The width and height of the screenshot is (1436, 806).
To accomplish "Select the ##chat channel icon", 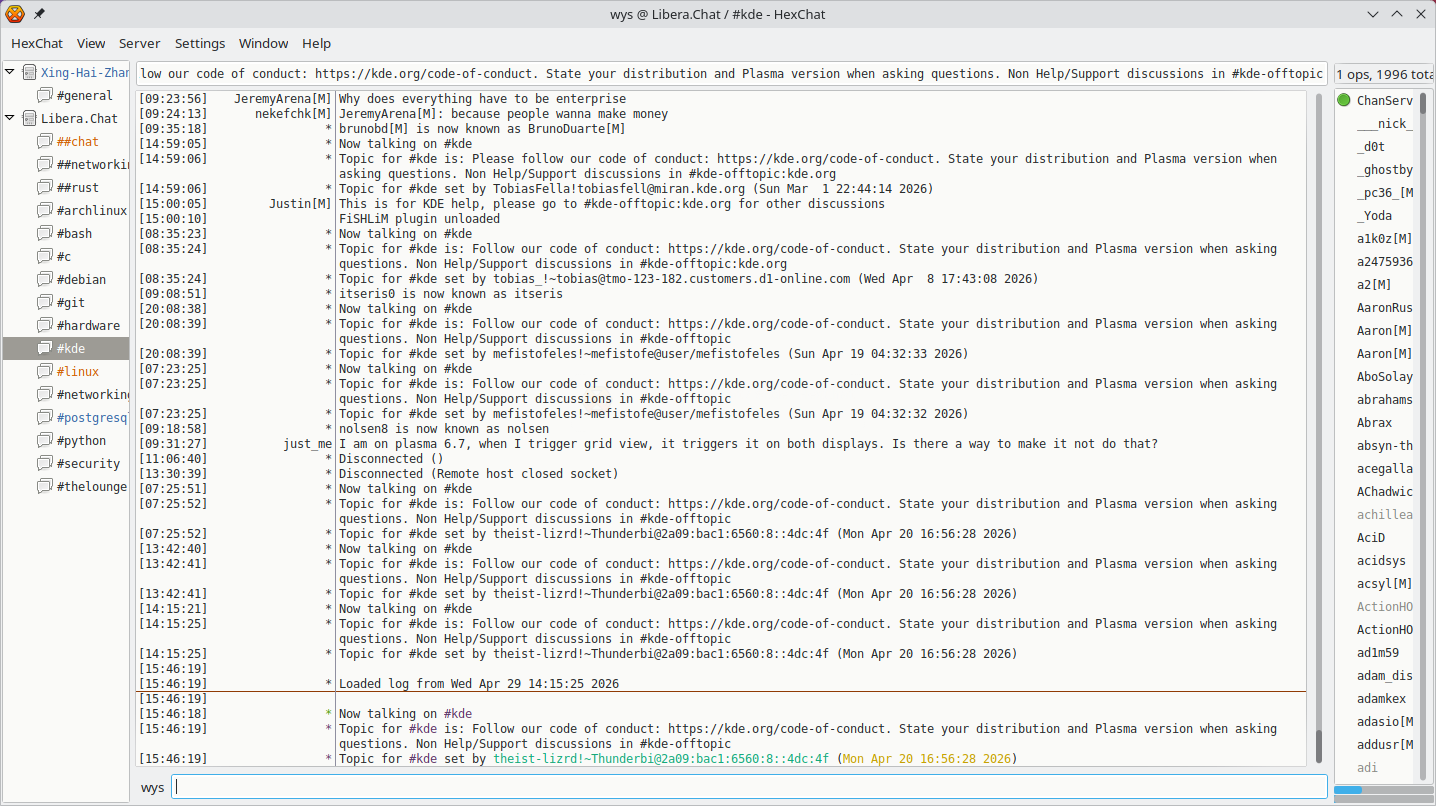I will point(45,142).
